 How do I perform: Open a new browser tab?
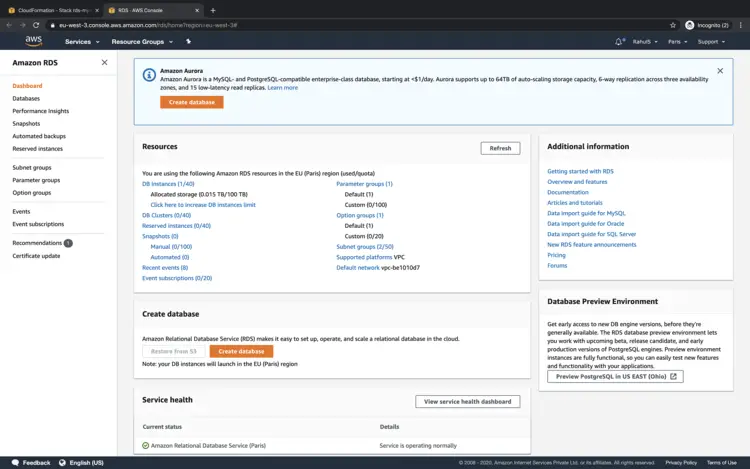(x=213, y=10)
